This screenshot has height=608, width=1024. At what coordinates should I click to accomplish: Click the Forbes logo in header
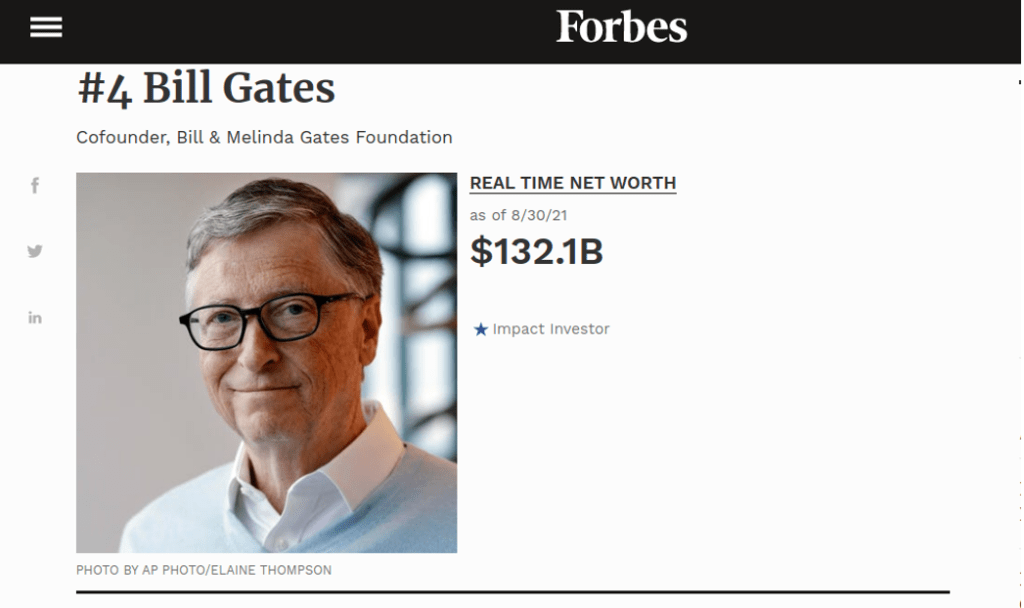click(x=621, y=27)
